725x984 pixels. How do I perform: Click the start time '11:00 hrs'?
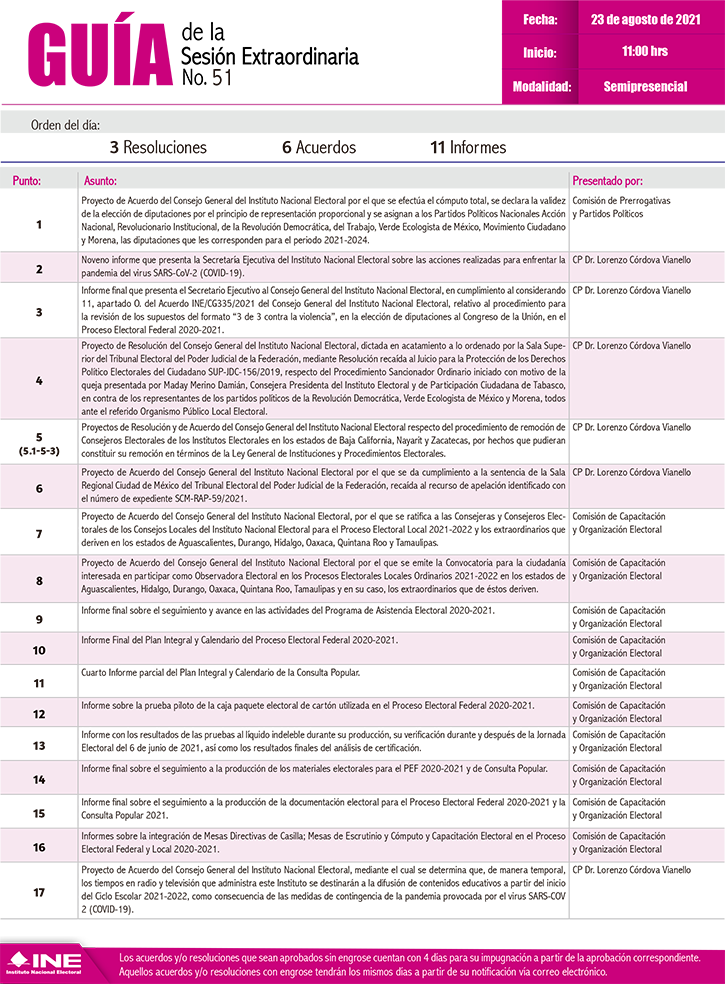[645, 51]
